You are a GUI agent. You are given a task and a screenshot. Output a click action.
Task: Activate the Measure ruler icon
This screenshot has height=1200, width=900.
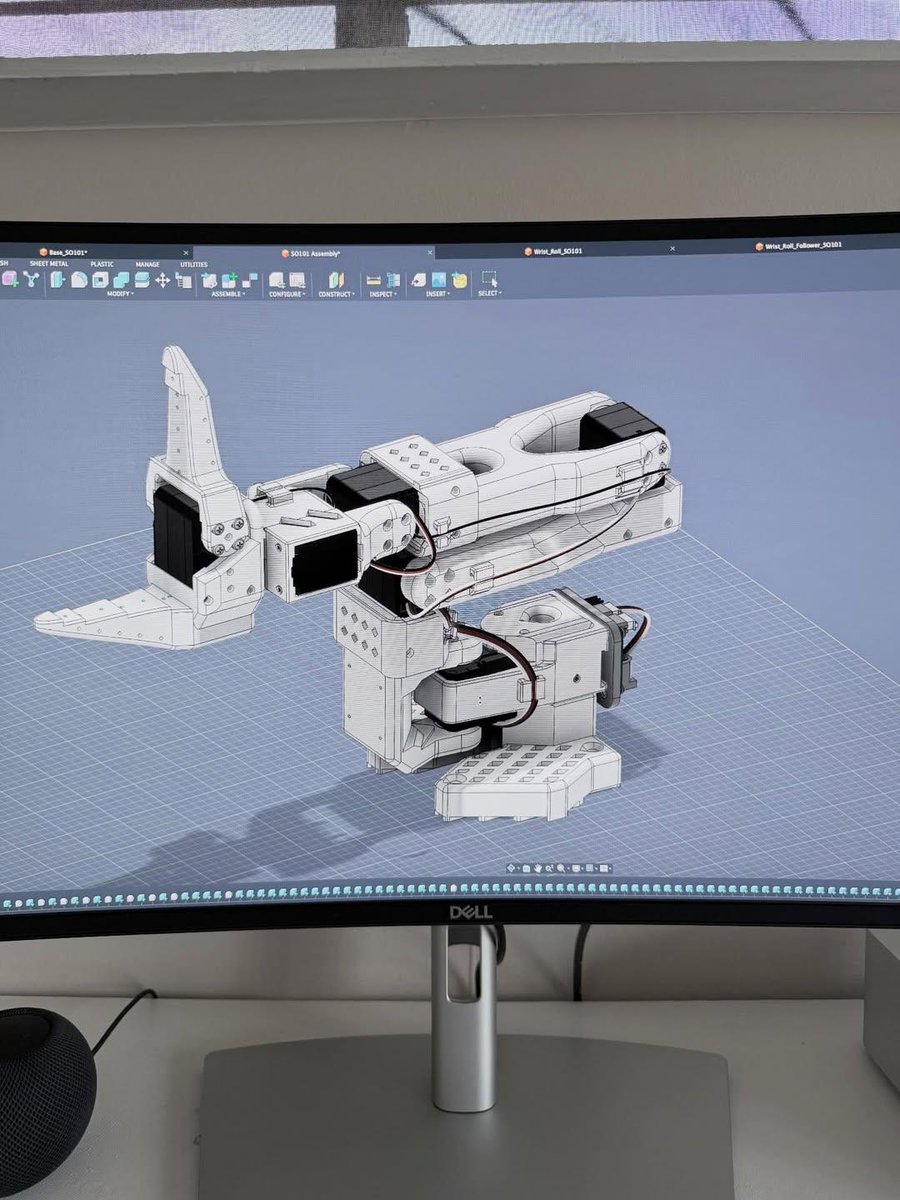[x=373, y=280]
